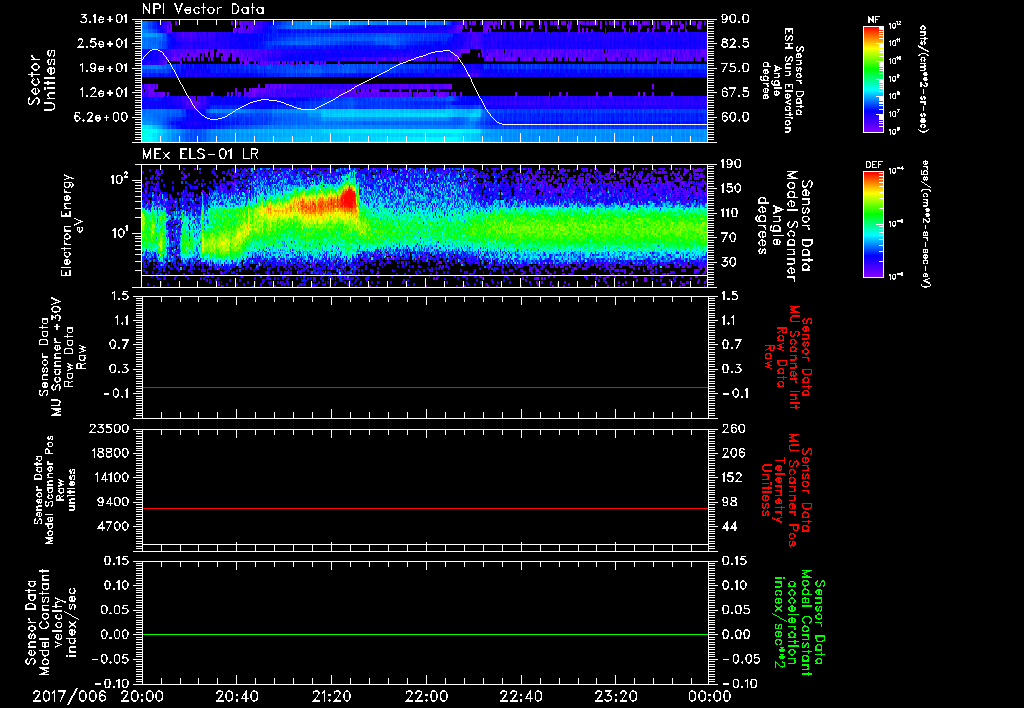Click the "75.0" sun elevation tick
1024x708 pixels.
(735, 68)
